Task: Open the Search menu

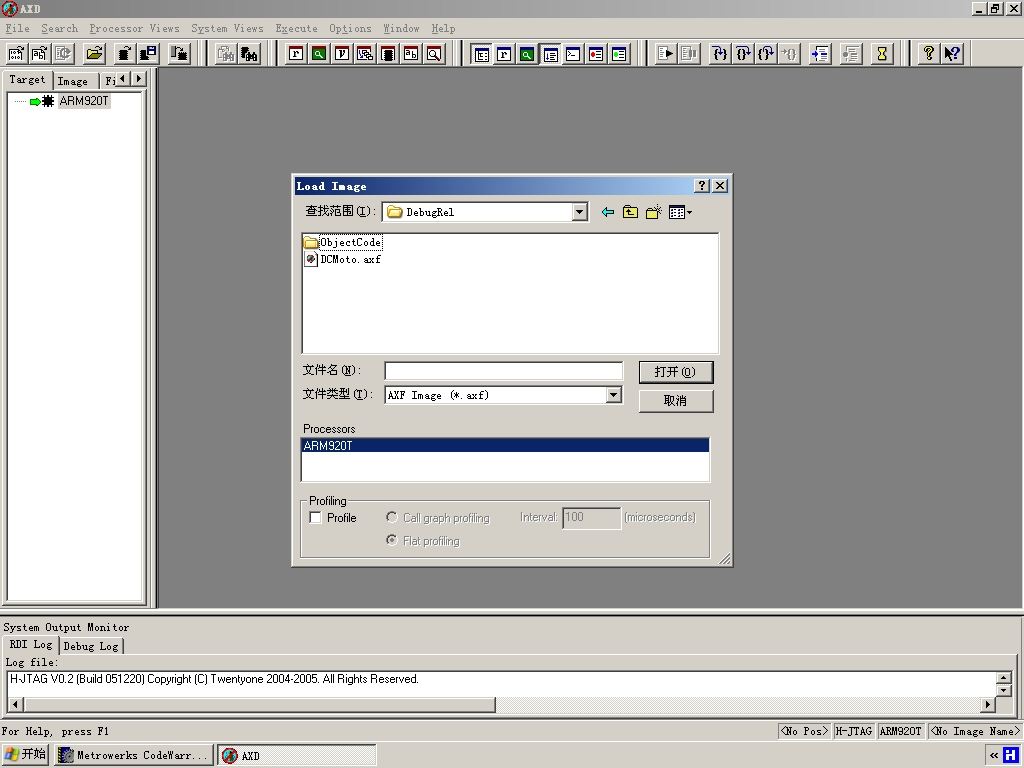Action: click(59, 29)
